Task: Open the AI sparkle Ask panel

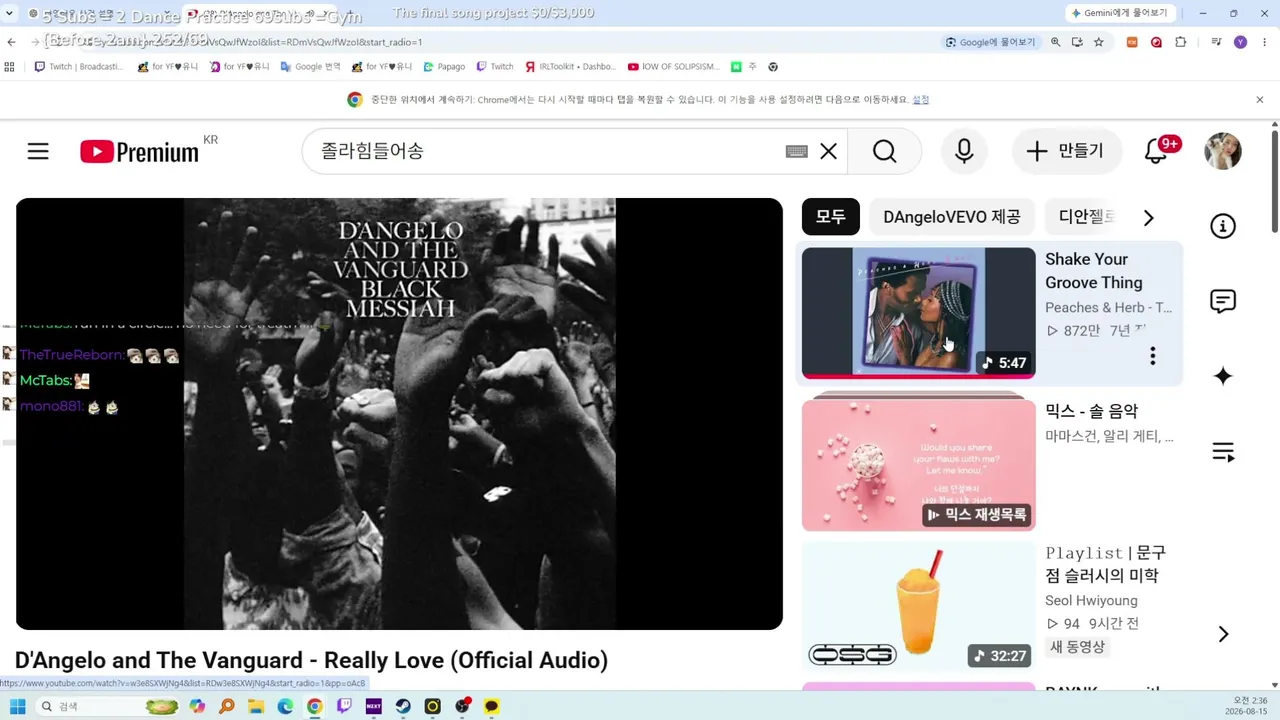Action: point(1222,376)
